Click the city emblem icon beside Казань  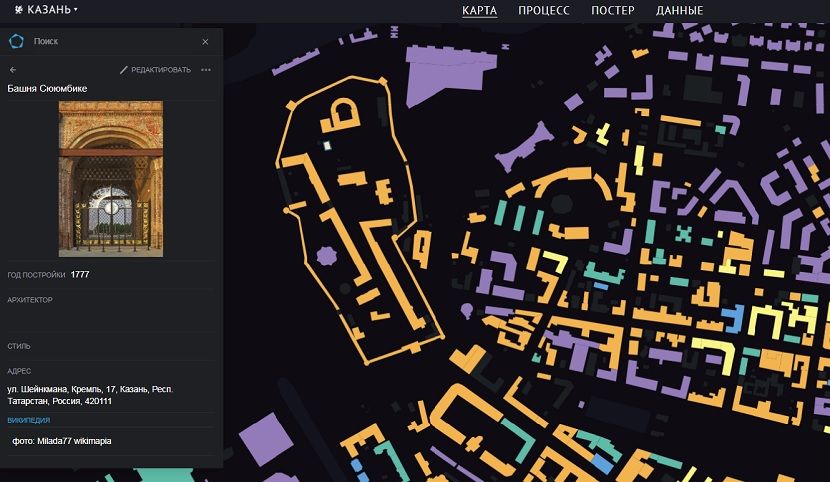pyautogui.click(x=18, y=10)
